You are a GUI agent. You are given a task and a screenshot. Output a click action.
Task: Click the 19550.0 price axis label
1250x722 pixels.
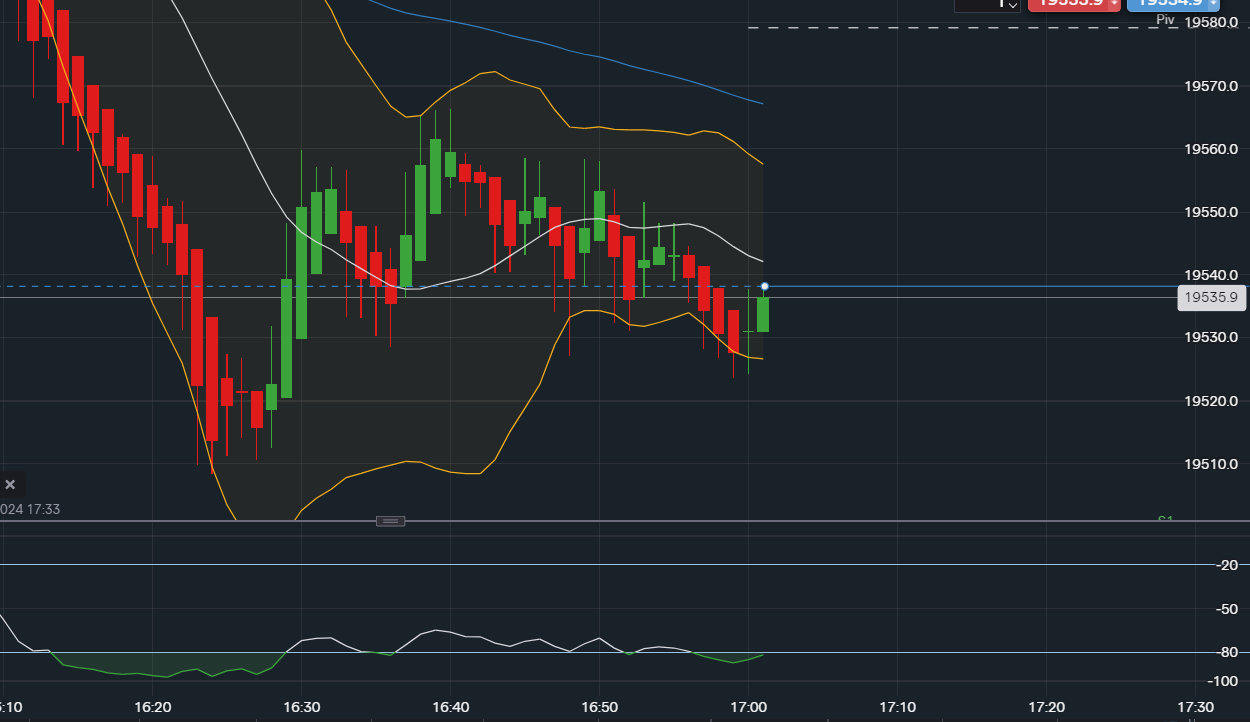click(1212, 212)
